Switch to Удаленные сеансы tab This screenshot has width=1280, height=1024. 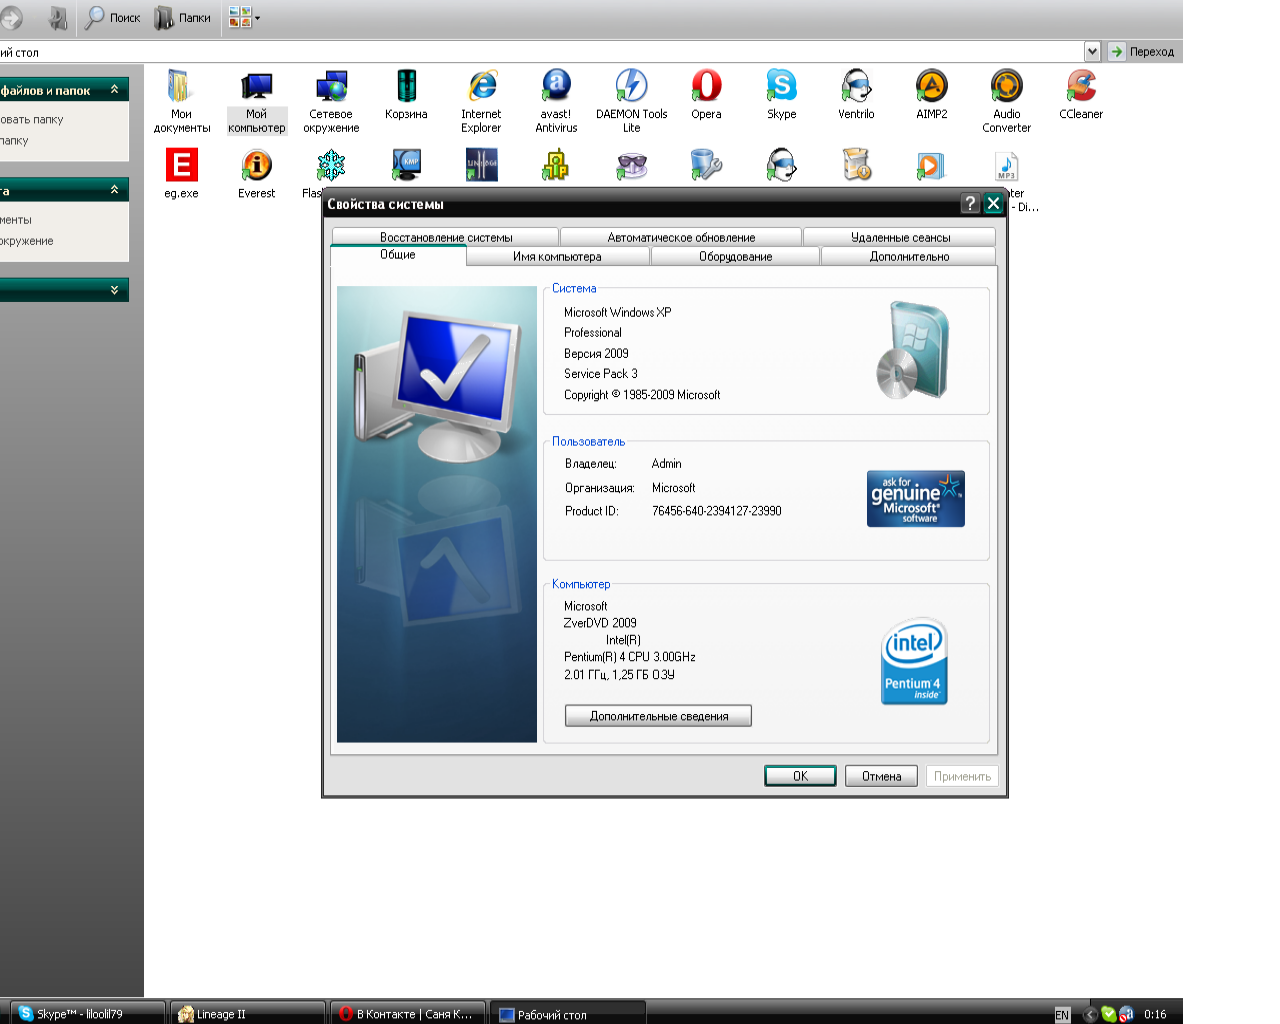click(x=900, y=237)
